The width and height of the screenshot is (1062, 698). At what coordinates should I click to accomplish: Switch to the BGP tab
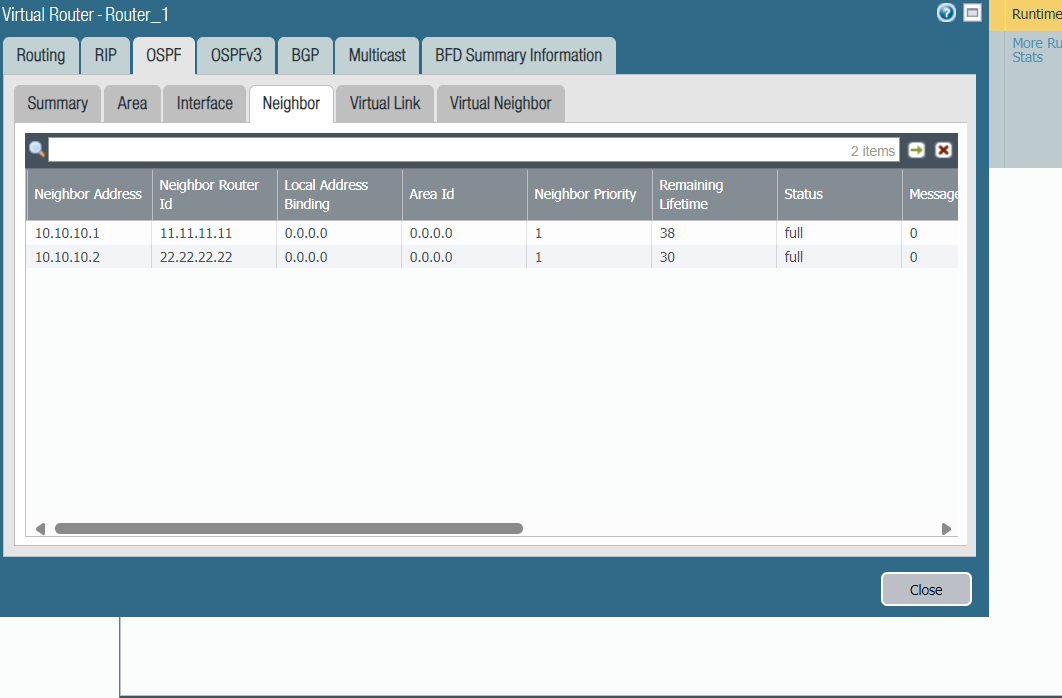(304, 55)
